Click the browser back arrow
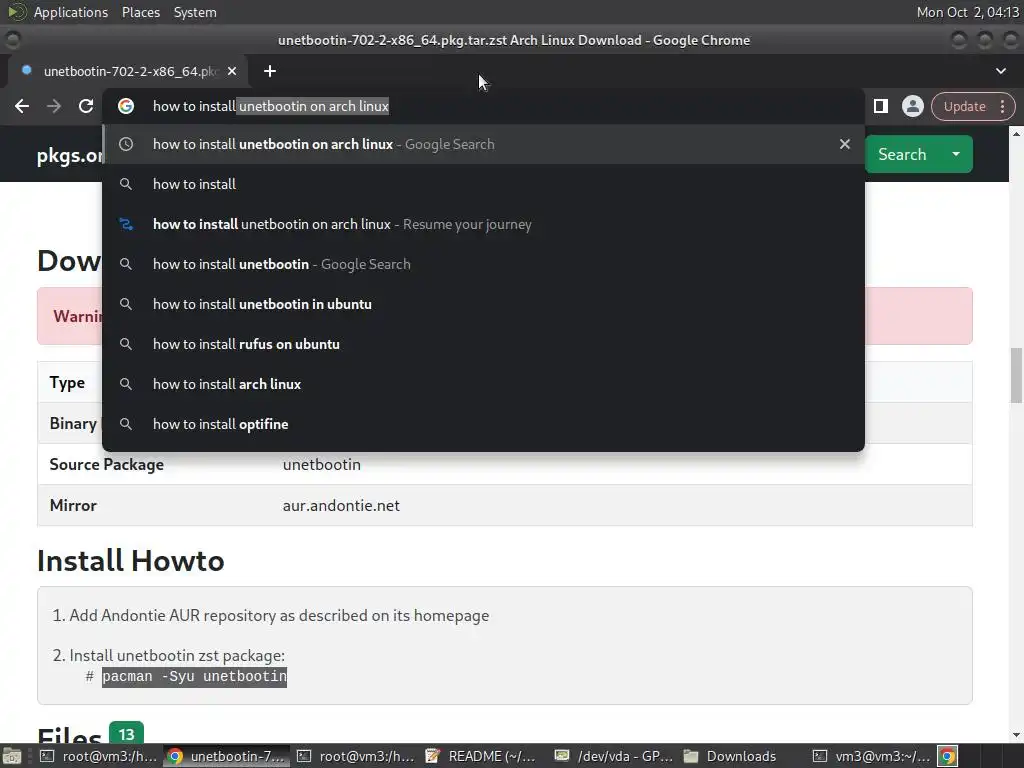This screenshot has height=768, width=1024. click(22, 106)
